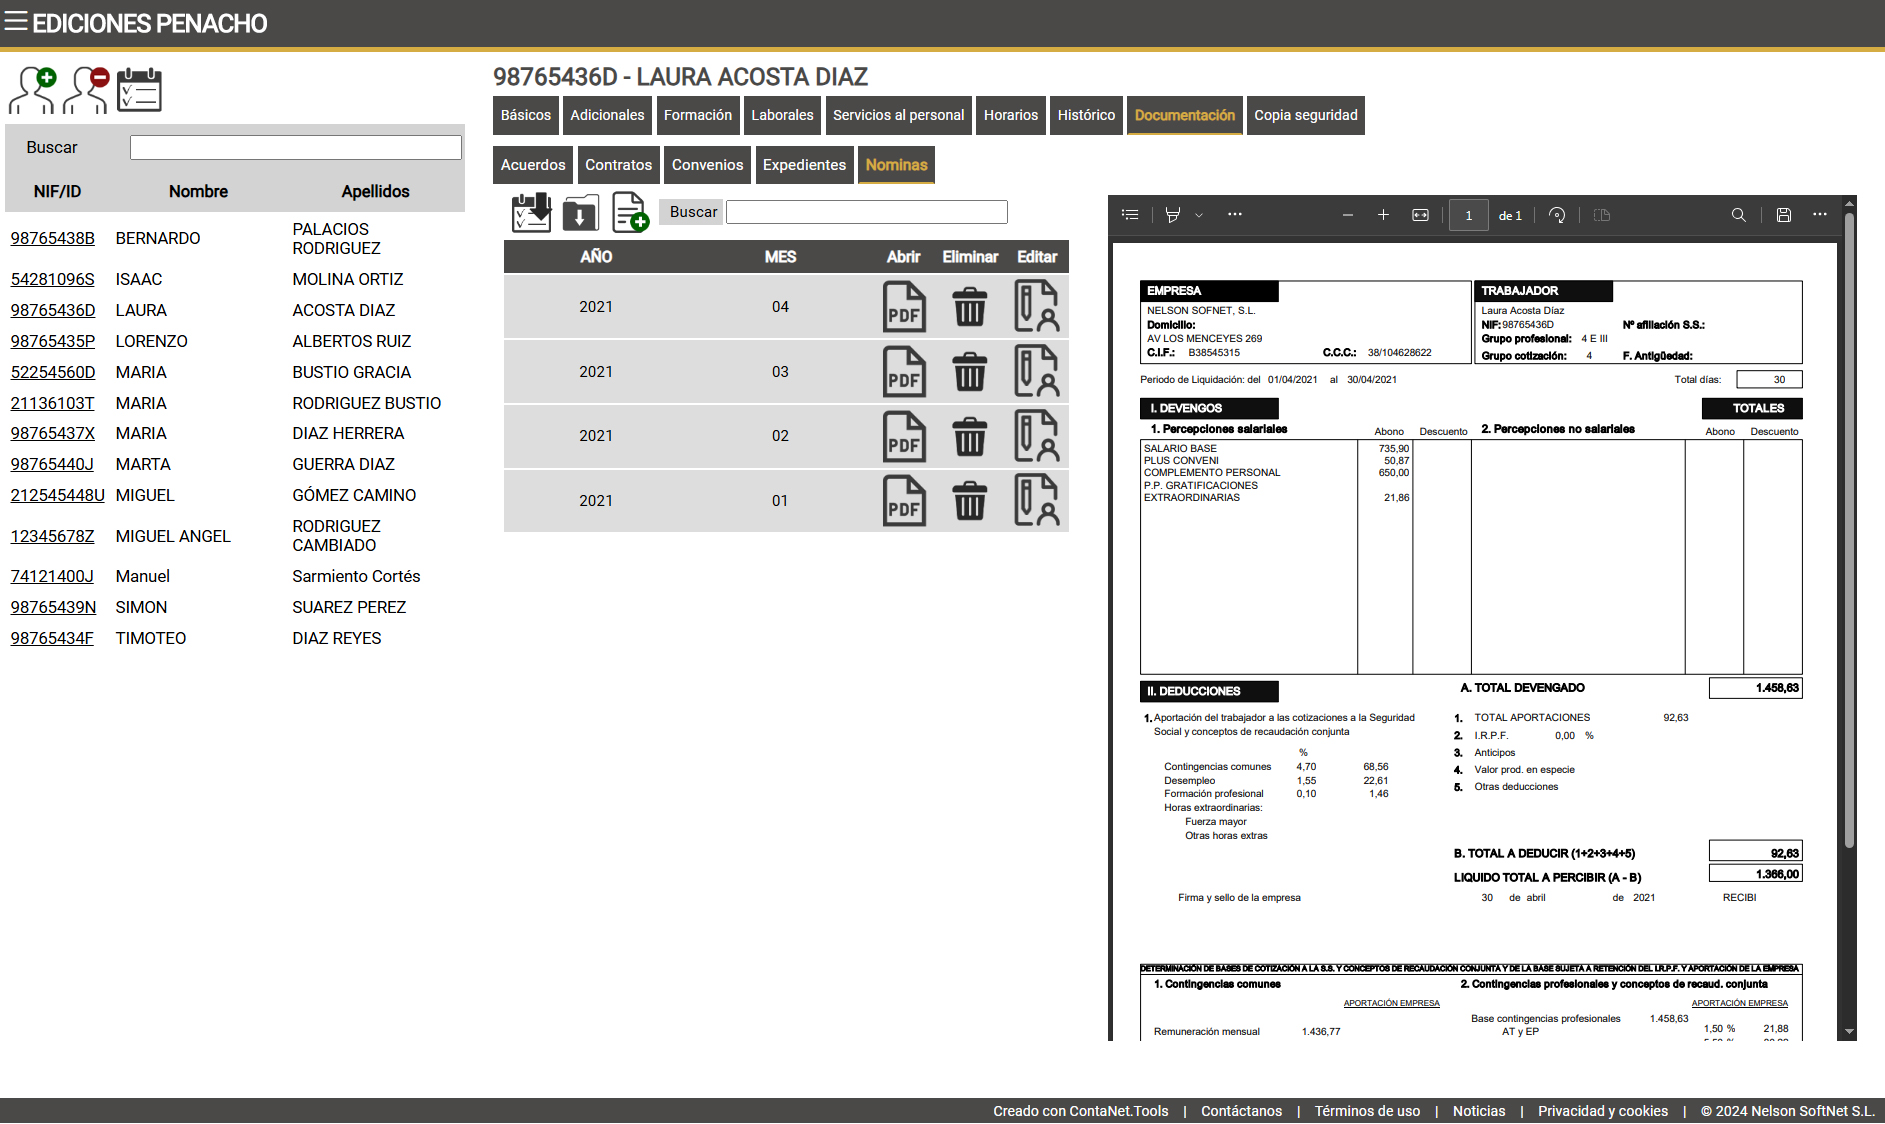Delete the payroll for month 03
The width and height of the screenshot is (1885, 1124).
tap(970, 372)
